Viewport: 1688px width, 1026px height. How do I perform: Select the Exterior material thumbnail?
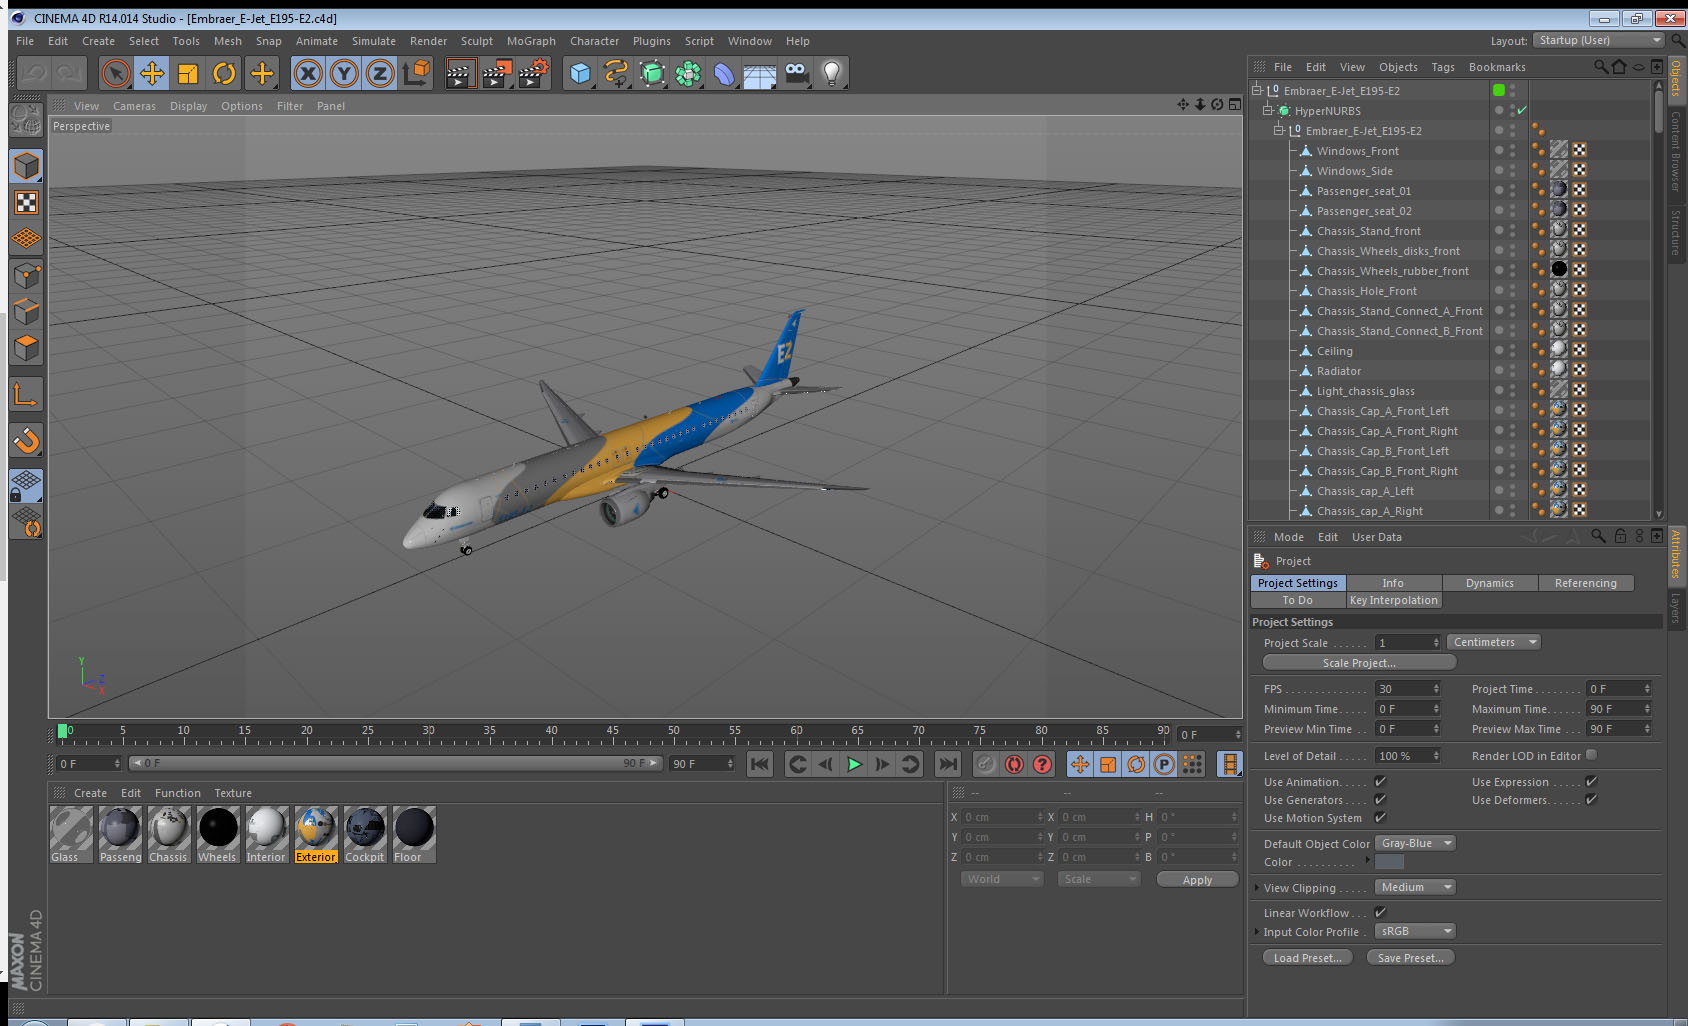[x=315, y=835]
